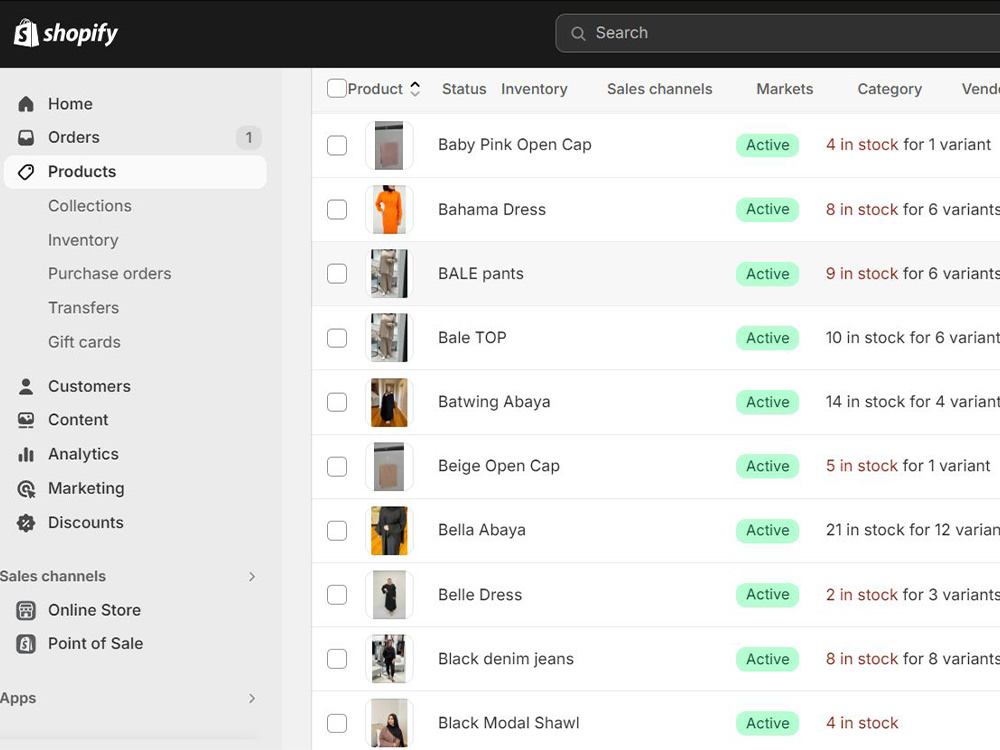Screen dimensions: 1000x750
Task: Click the Discounts badge icon
Action: [x=26, y=523]
